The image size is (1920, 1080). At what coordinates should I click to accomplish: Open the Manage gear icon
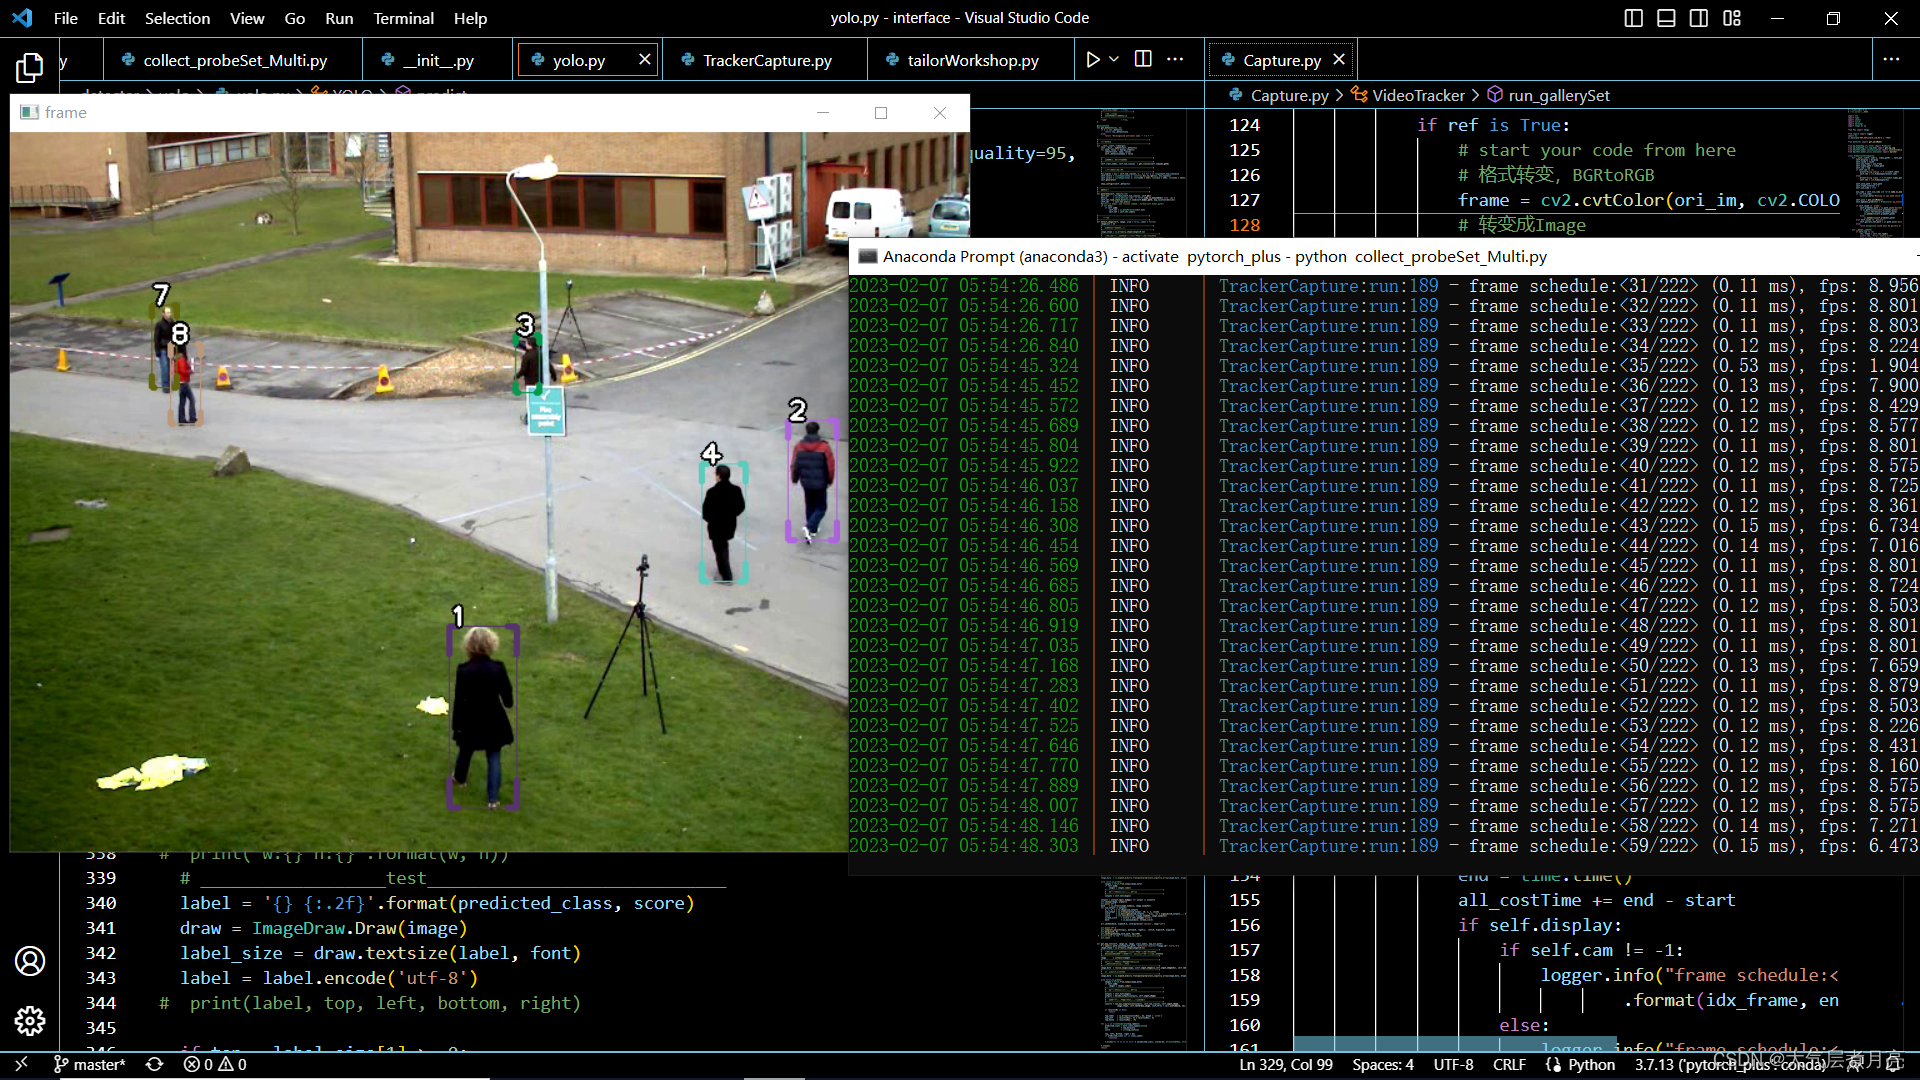(x=29, y=1020)
